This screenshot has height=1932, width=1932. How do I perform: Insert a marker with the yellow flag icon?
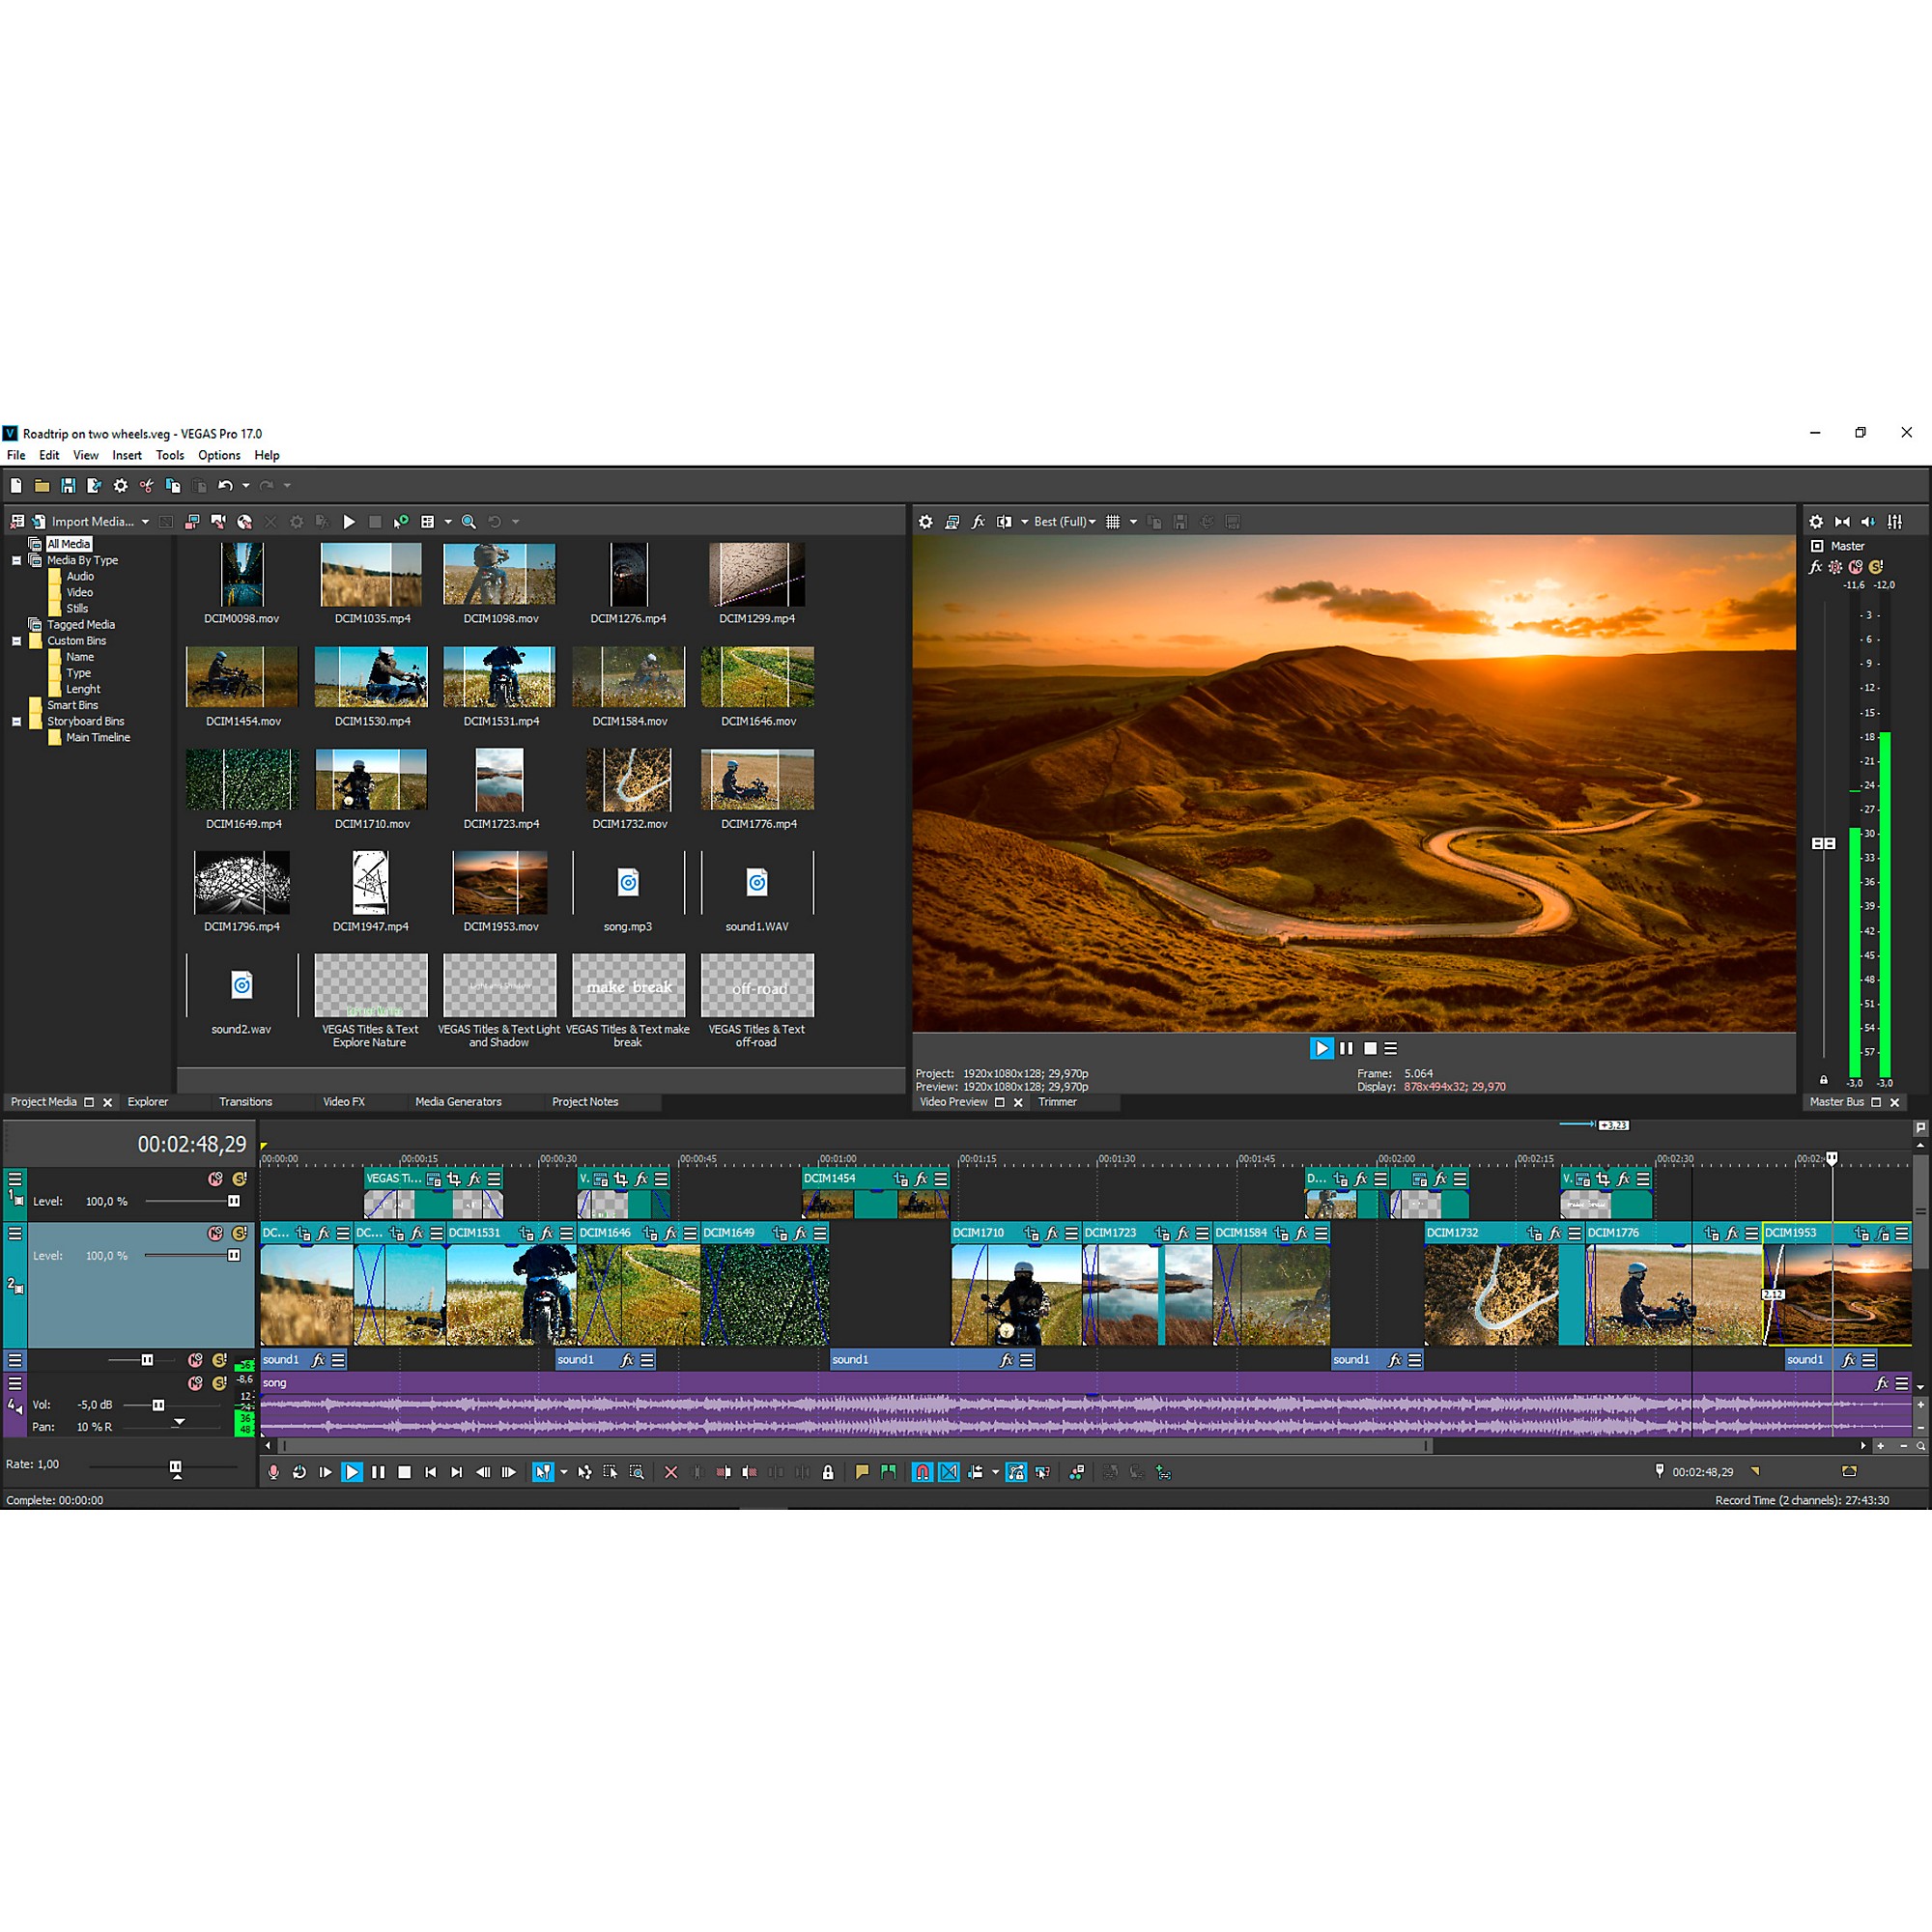point(861,1472)
